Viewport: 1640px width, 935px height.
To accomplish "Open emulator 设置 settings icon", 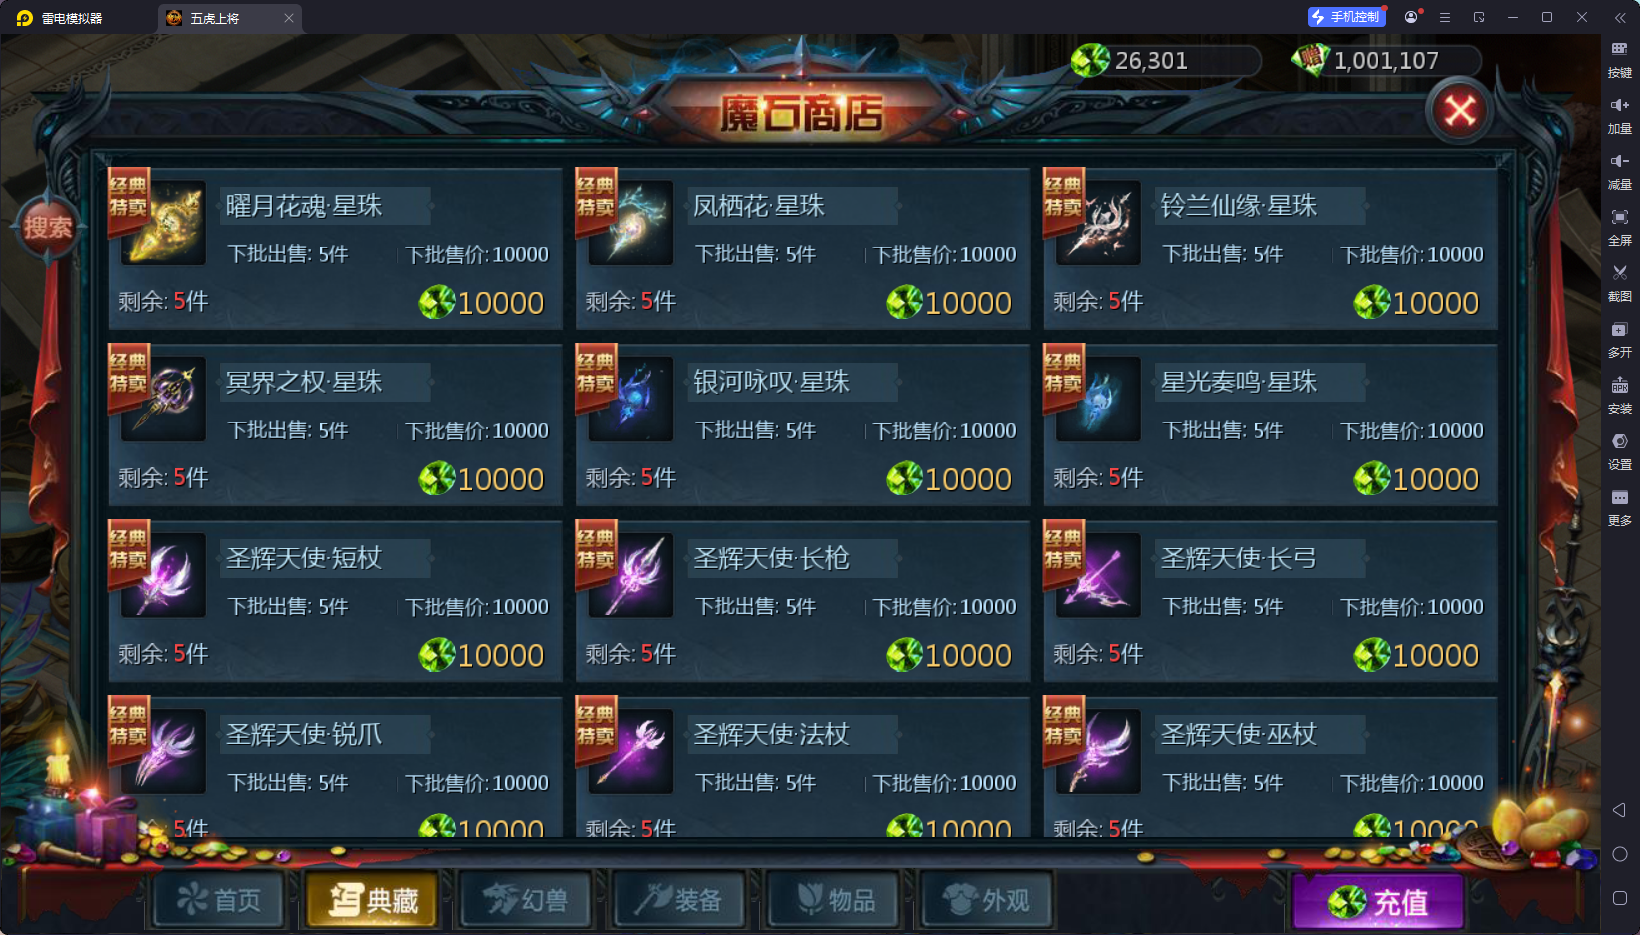I will pyautogui.click(x=1620, y=451).
